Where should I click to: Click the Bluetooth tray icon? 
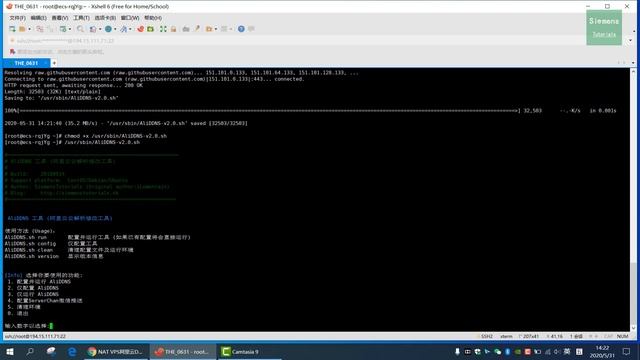[507, 351]
